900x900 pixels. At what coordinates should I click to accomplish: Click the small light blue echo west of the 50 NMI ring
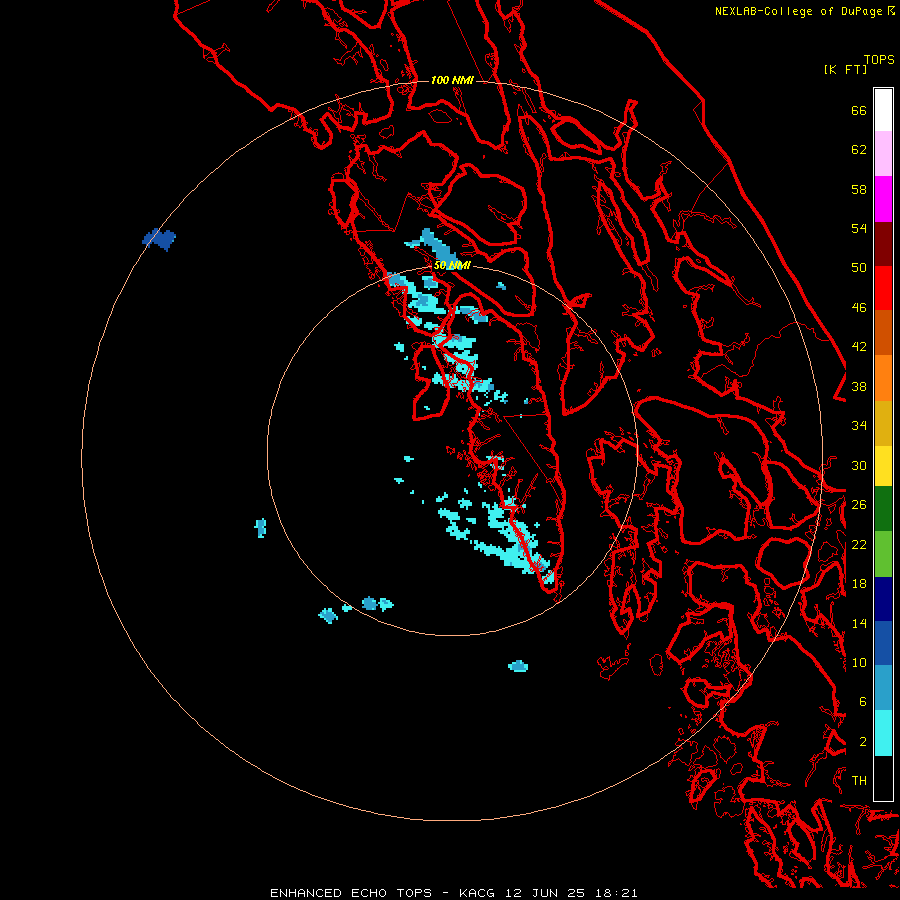point(261,527)
